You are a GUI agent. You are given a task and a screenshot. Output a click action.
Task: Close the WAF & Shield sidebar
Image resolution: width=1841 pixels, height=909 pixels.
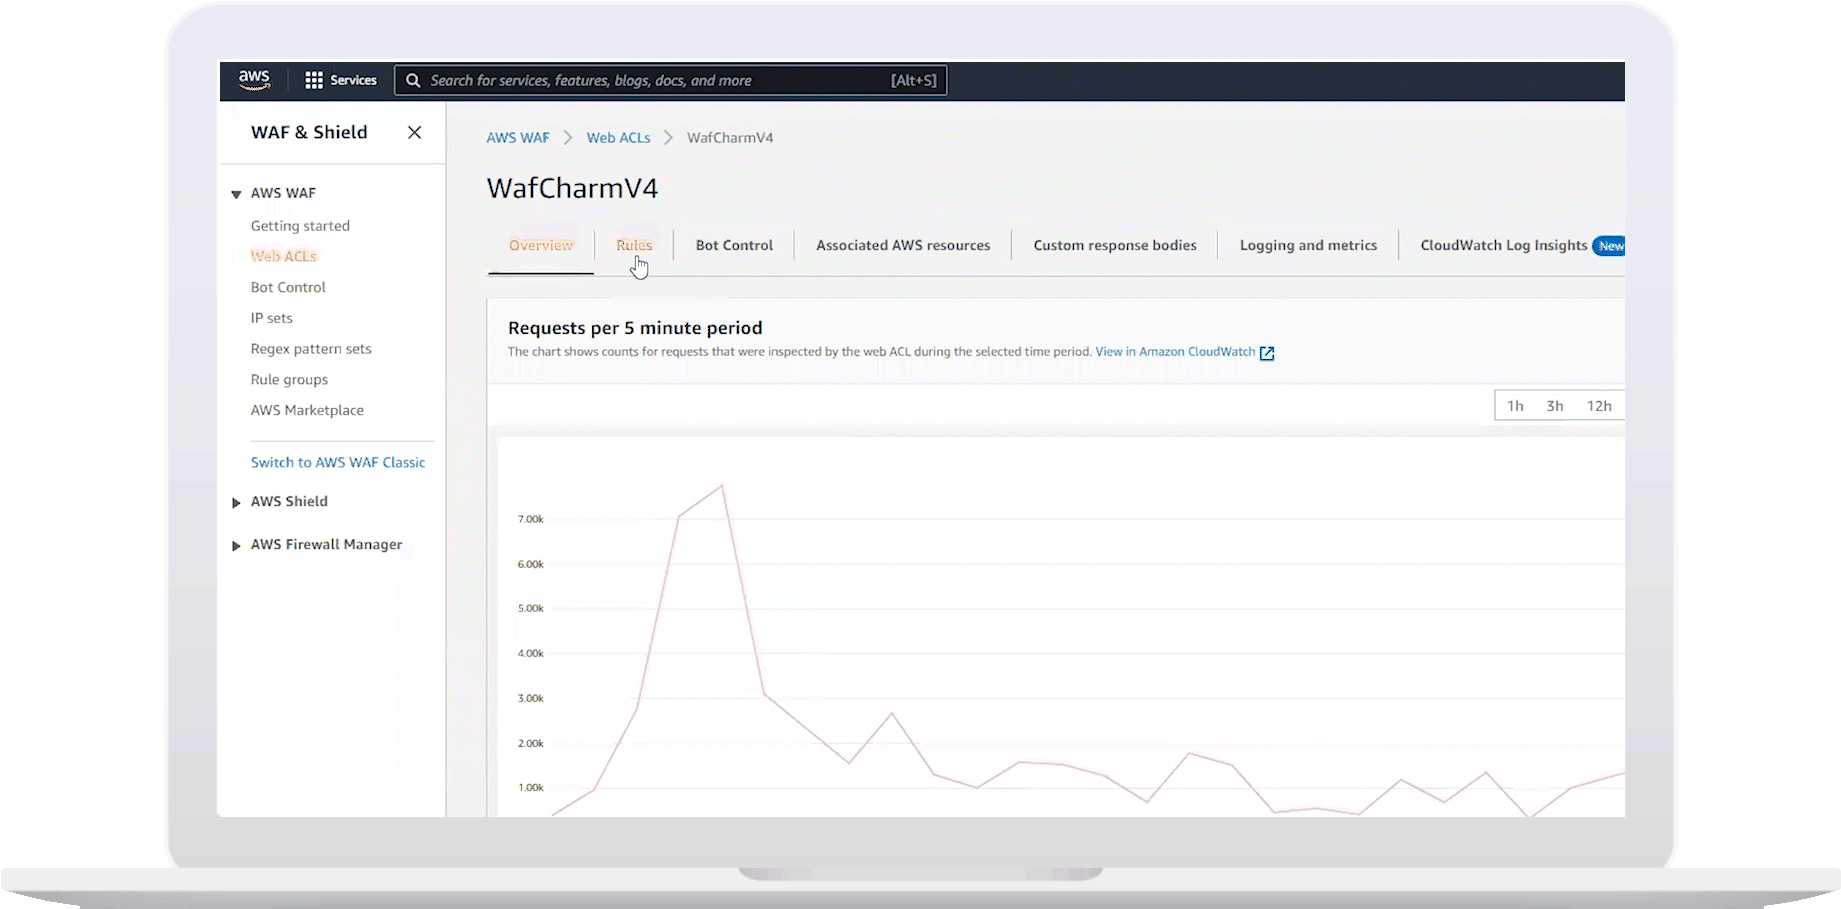(x=414, y=132)
